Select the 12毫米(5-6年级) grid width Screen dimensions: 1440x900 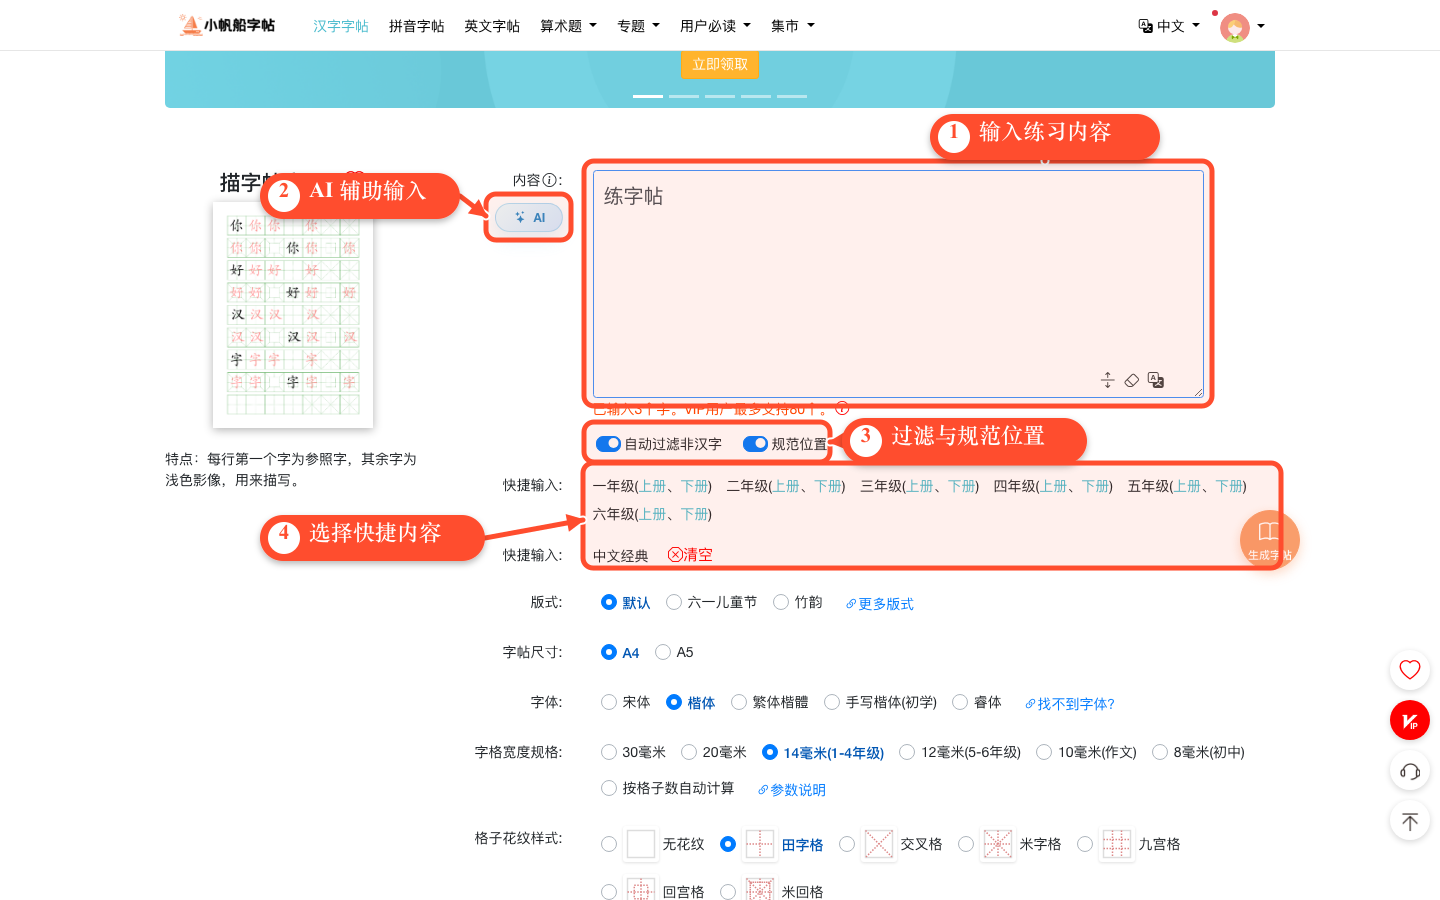(x=907, y=752)
